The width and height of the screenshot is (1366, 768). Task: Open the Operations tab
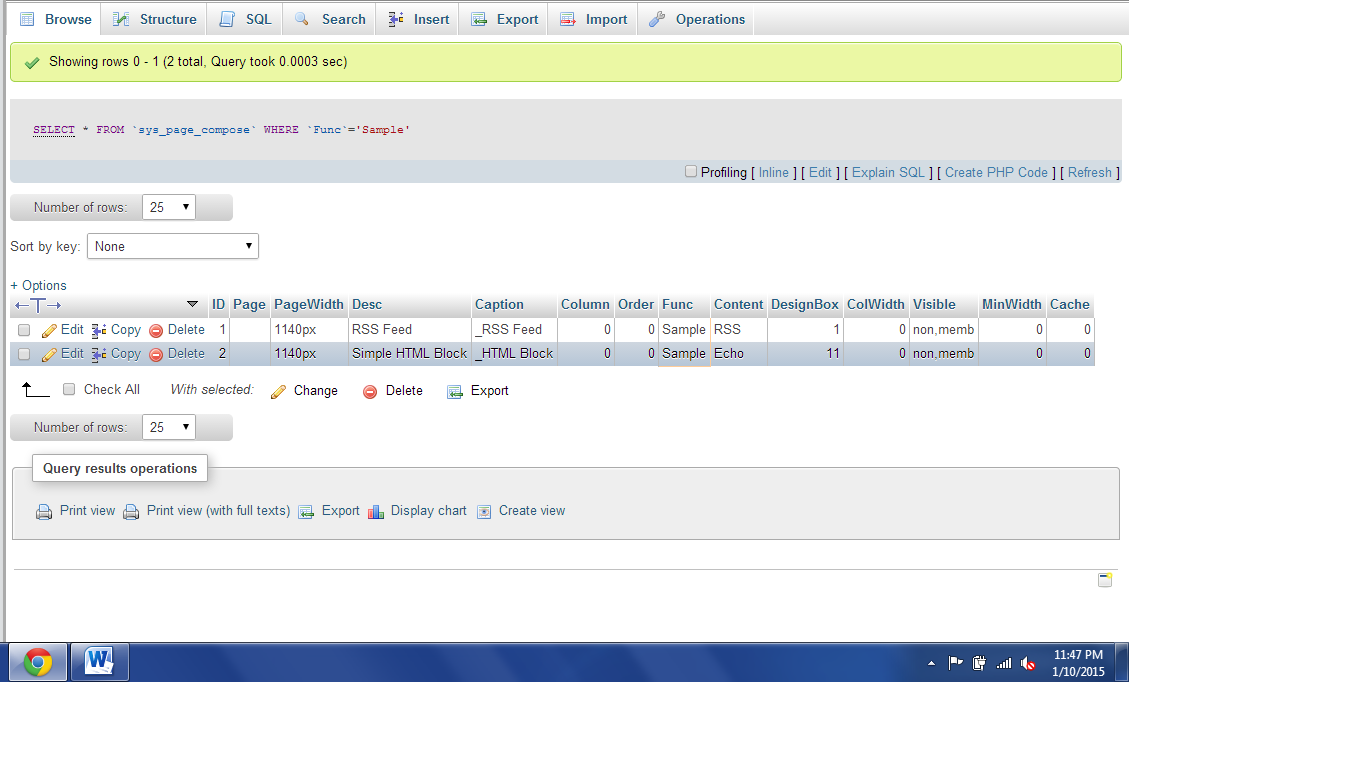click(696, 19)
